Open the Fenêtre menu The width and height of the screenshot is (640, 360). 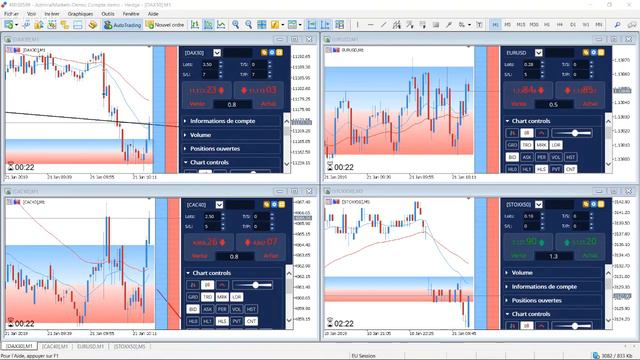[131, 13]
